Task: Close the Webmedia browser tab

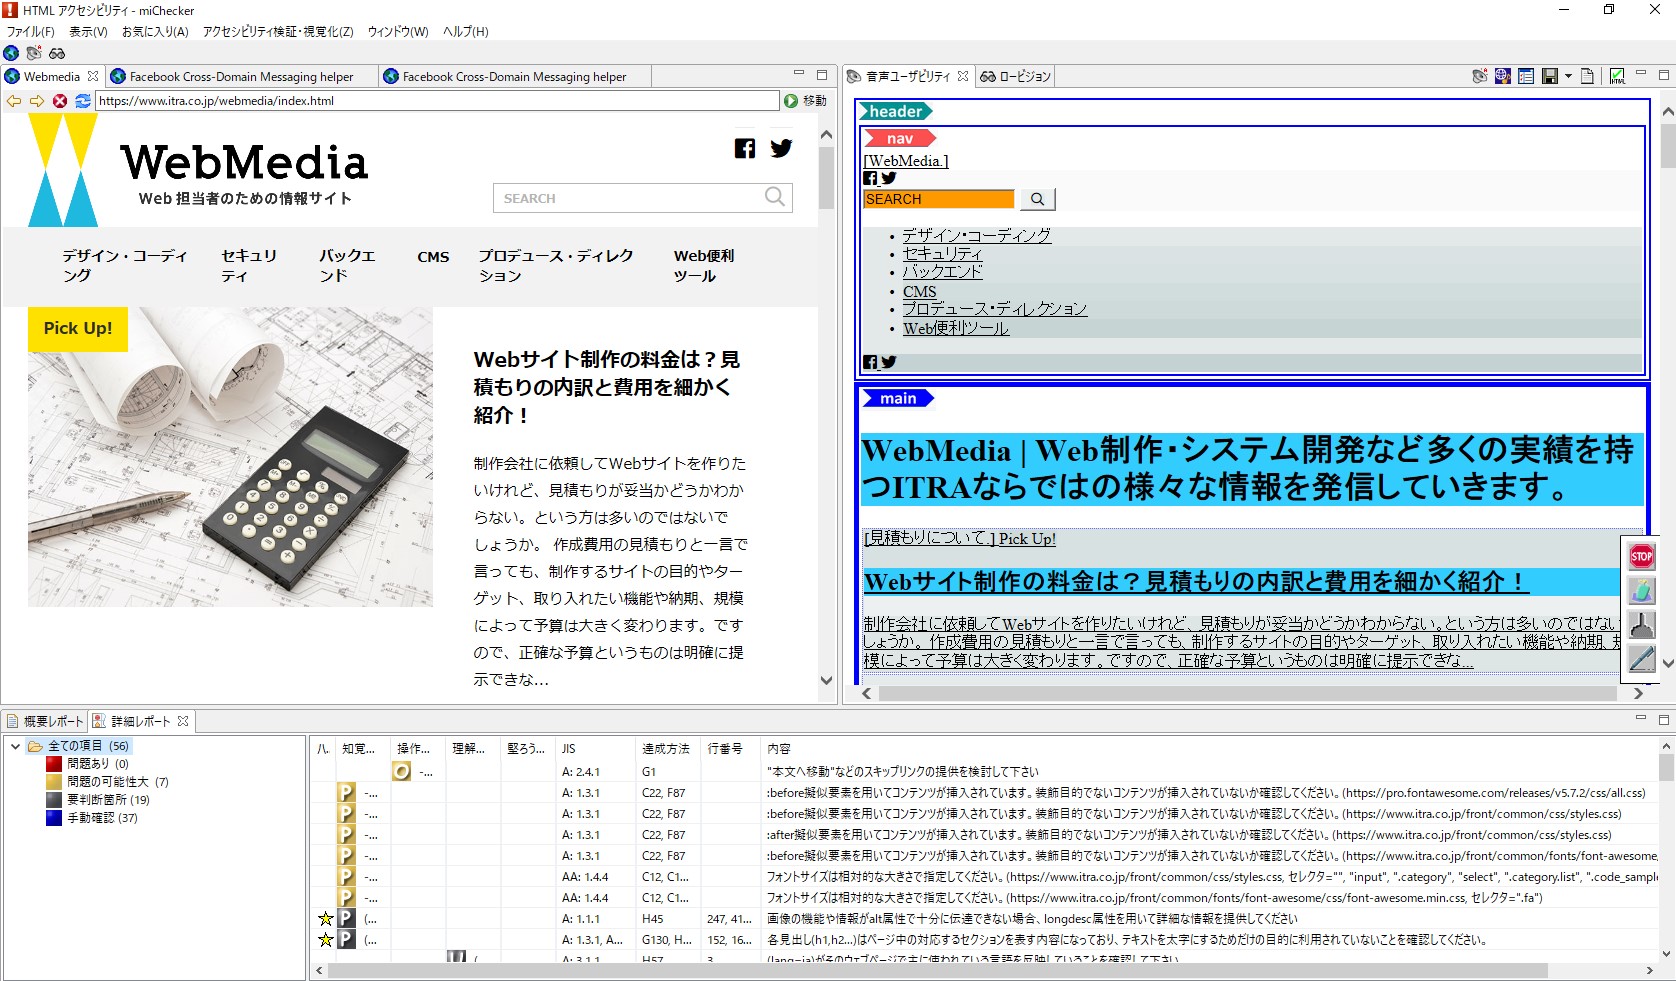Action: (93, 76)
